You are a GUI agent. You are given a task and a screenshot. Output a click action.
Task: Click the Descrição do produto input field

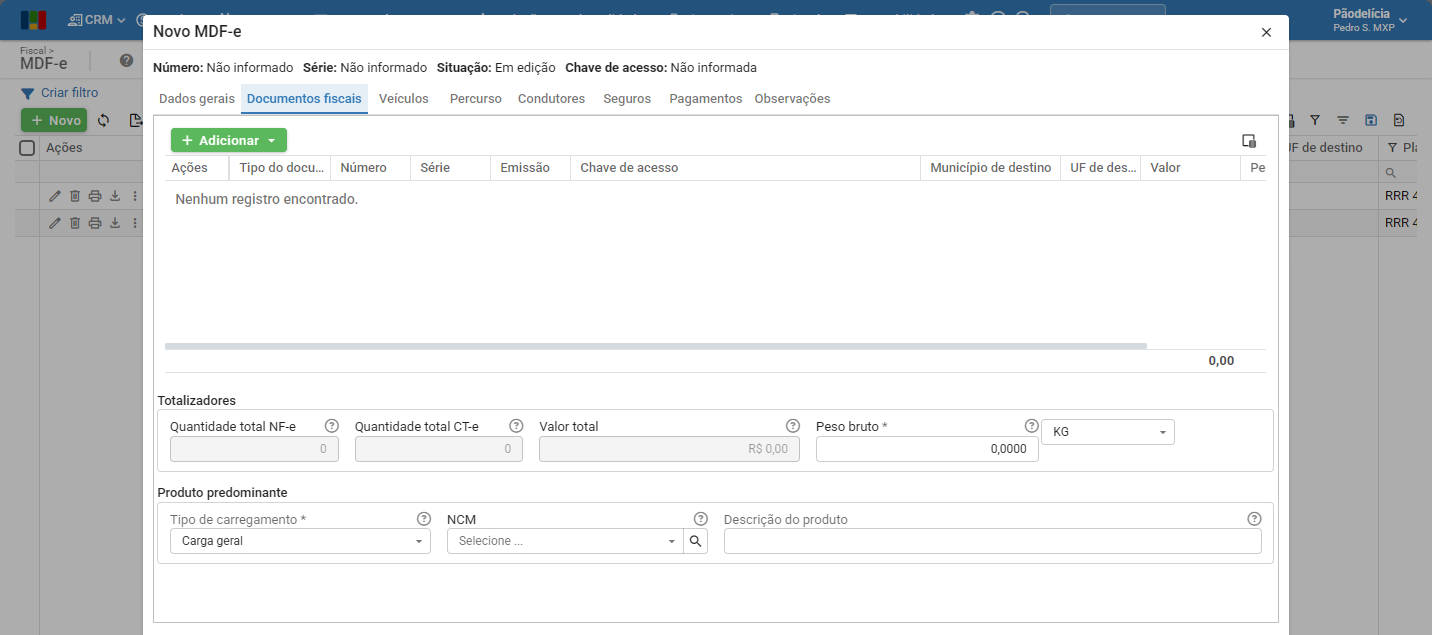click(x=993, y=541)
